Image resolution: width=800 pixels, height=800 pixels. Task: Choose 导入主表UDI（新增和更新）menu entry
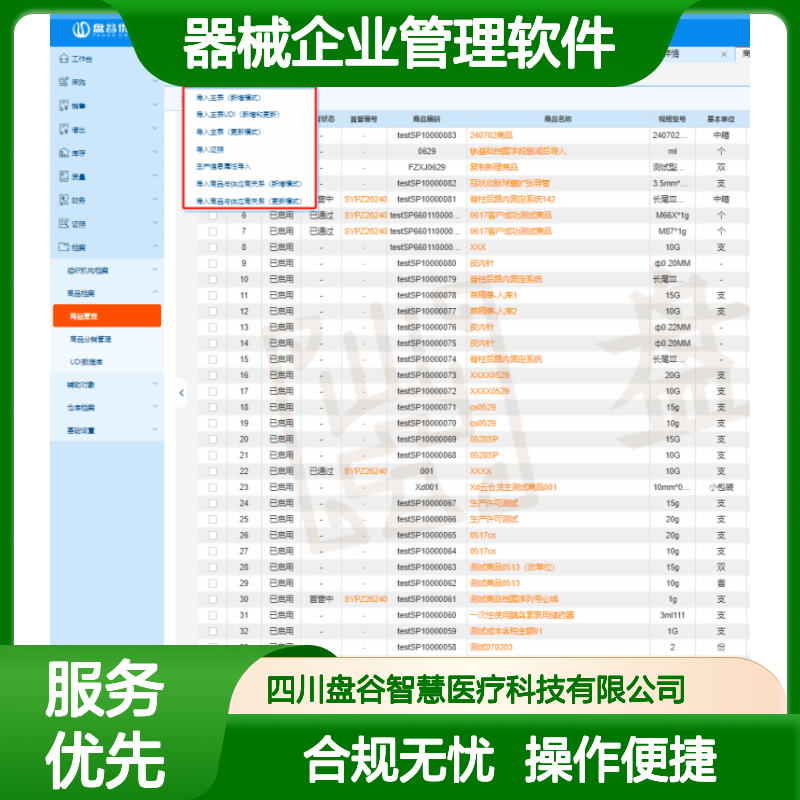pyautogui.click(x=238, y=114)
